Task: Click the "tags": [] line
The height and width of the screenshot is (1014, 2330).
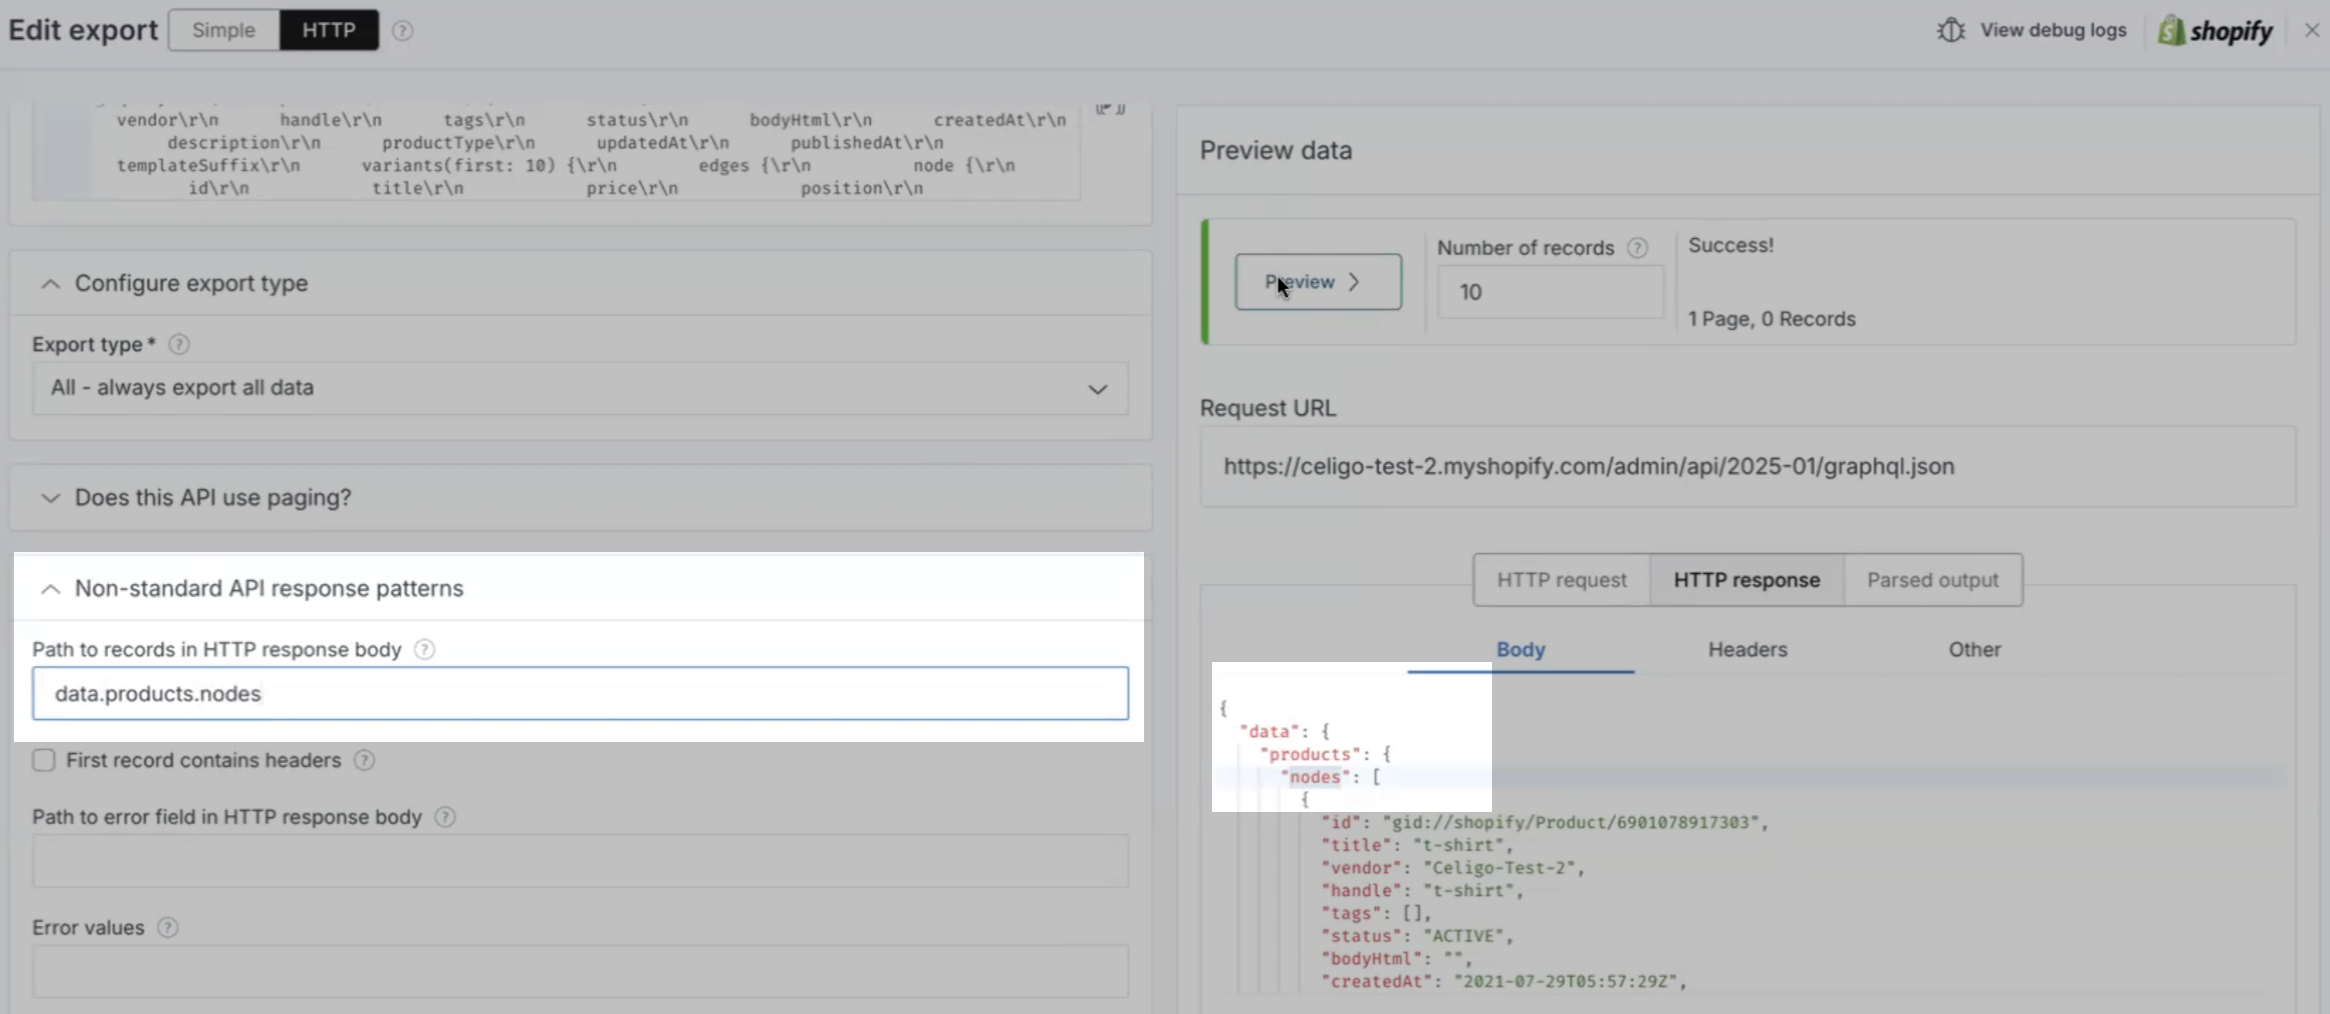Action: coord(1376,913)
